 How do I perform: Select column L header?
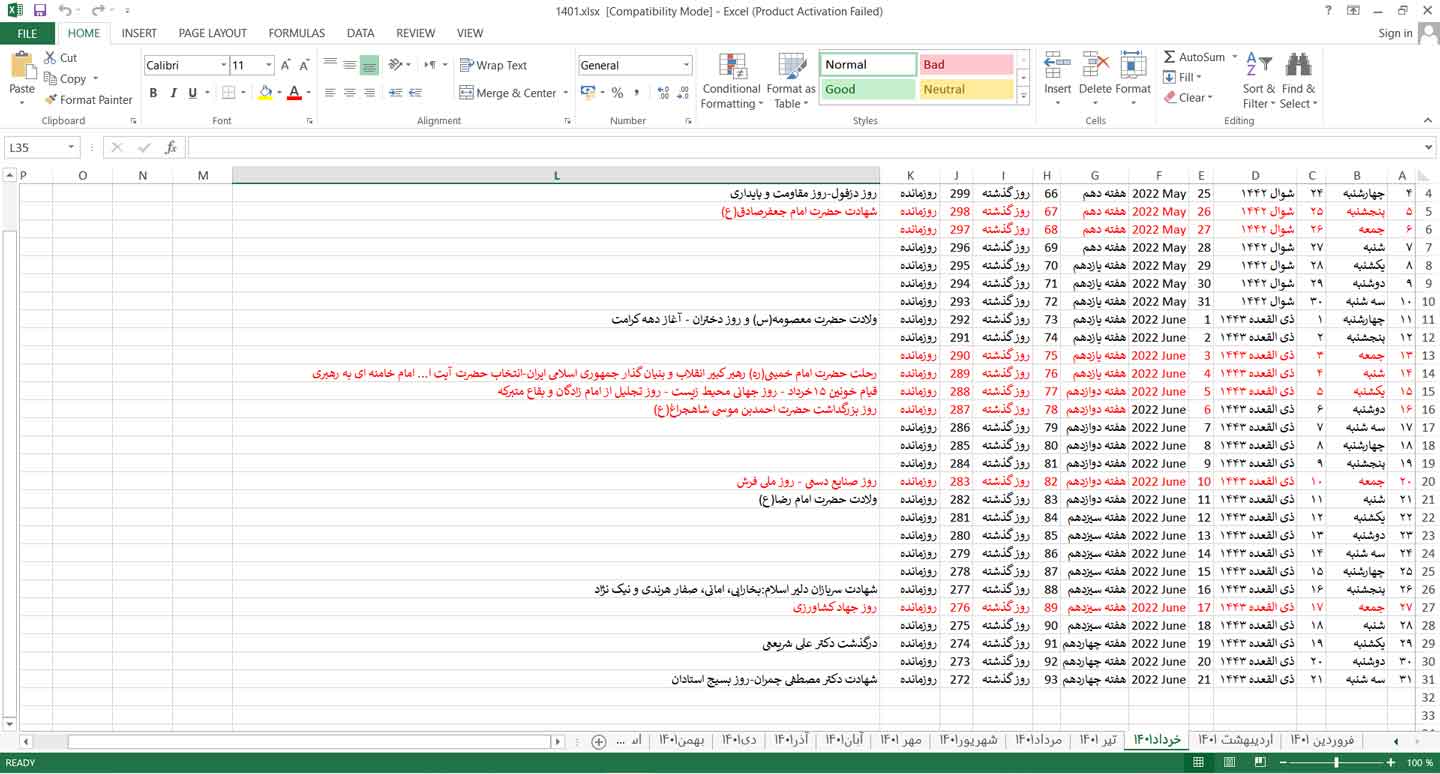click(x=556, y=176)
